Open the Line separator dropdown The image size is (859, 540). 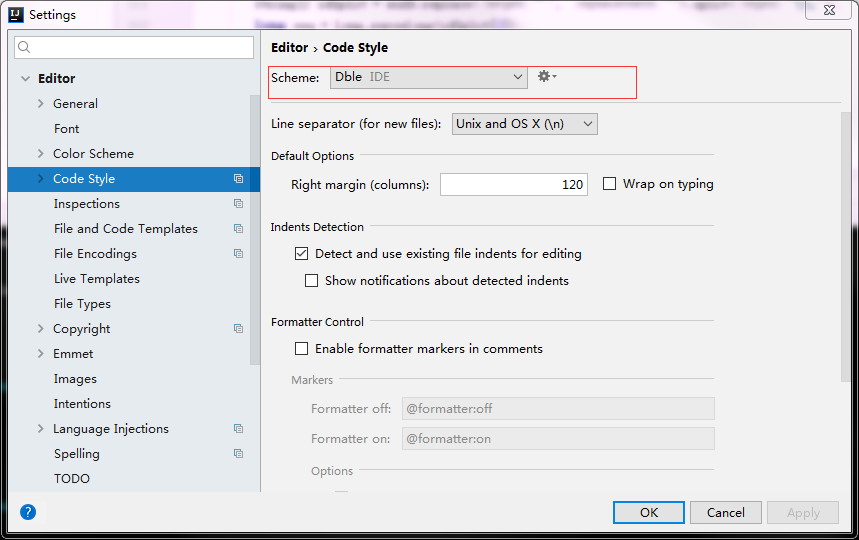point(524,124)
